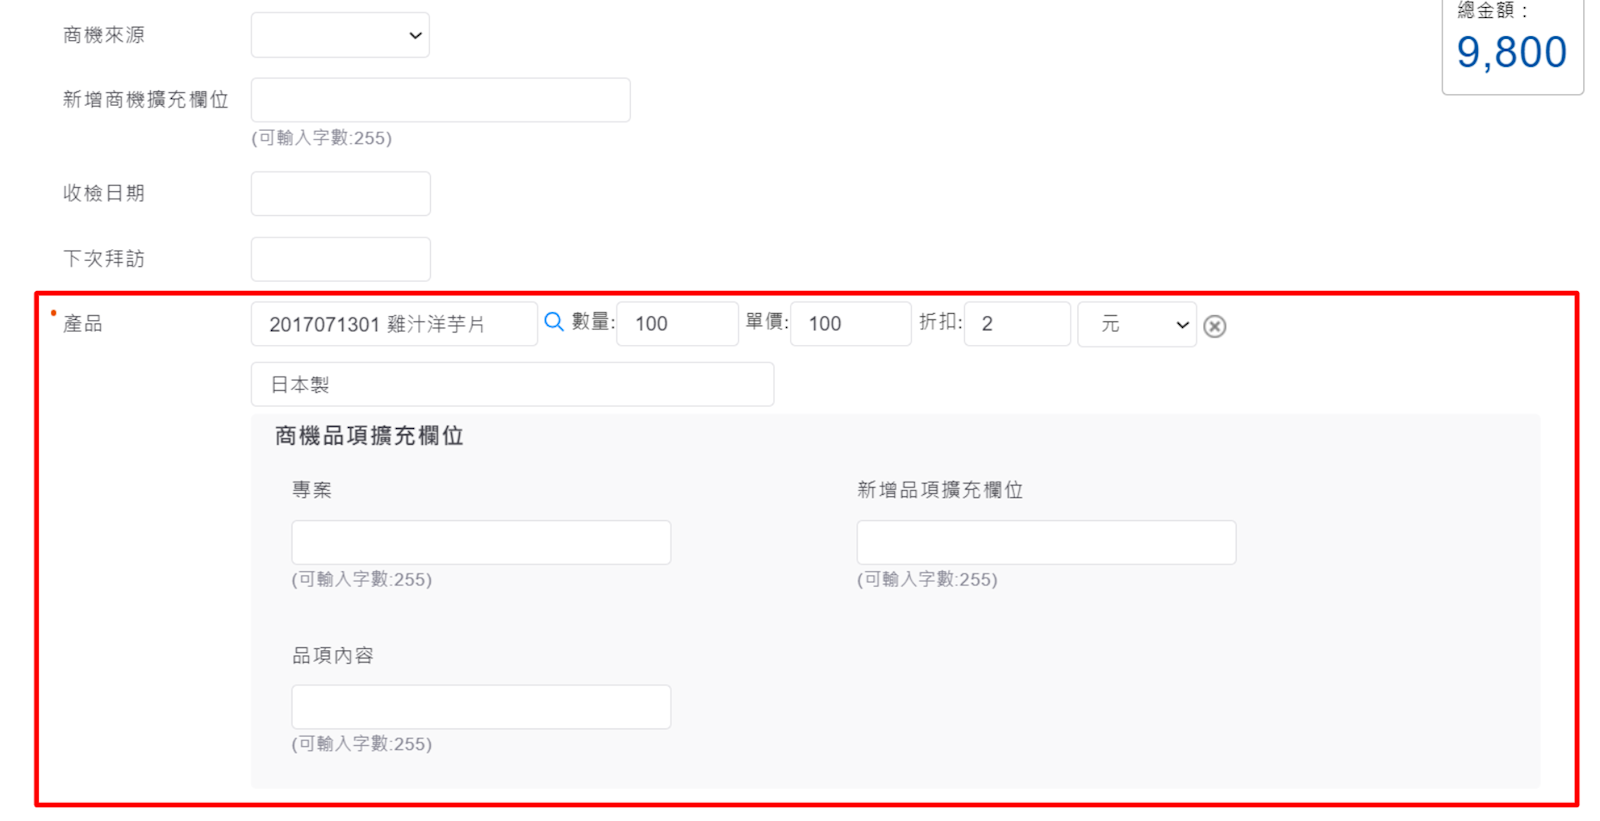Viewport: 1600px width, 821px height.
Task: Click the 商機來源 label
Action: pos(104,35)
